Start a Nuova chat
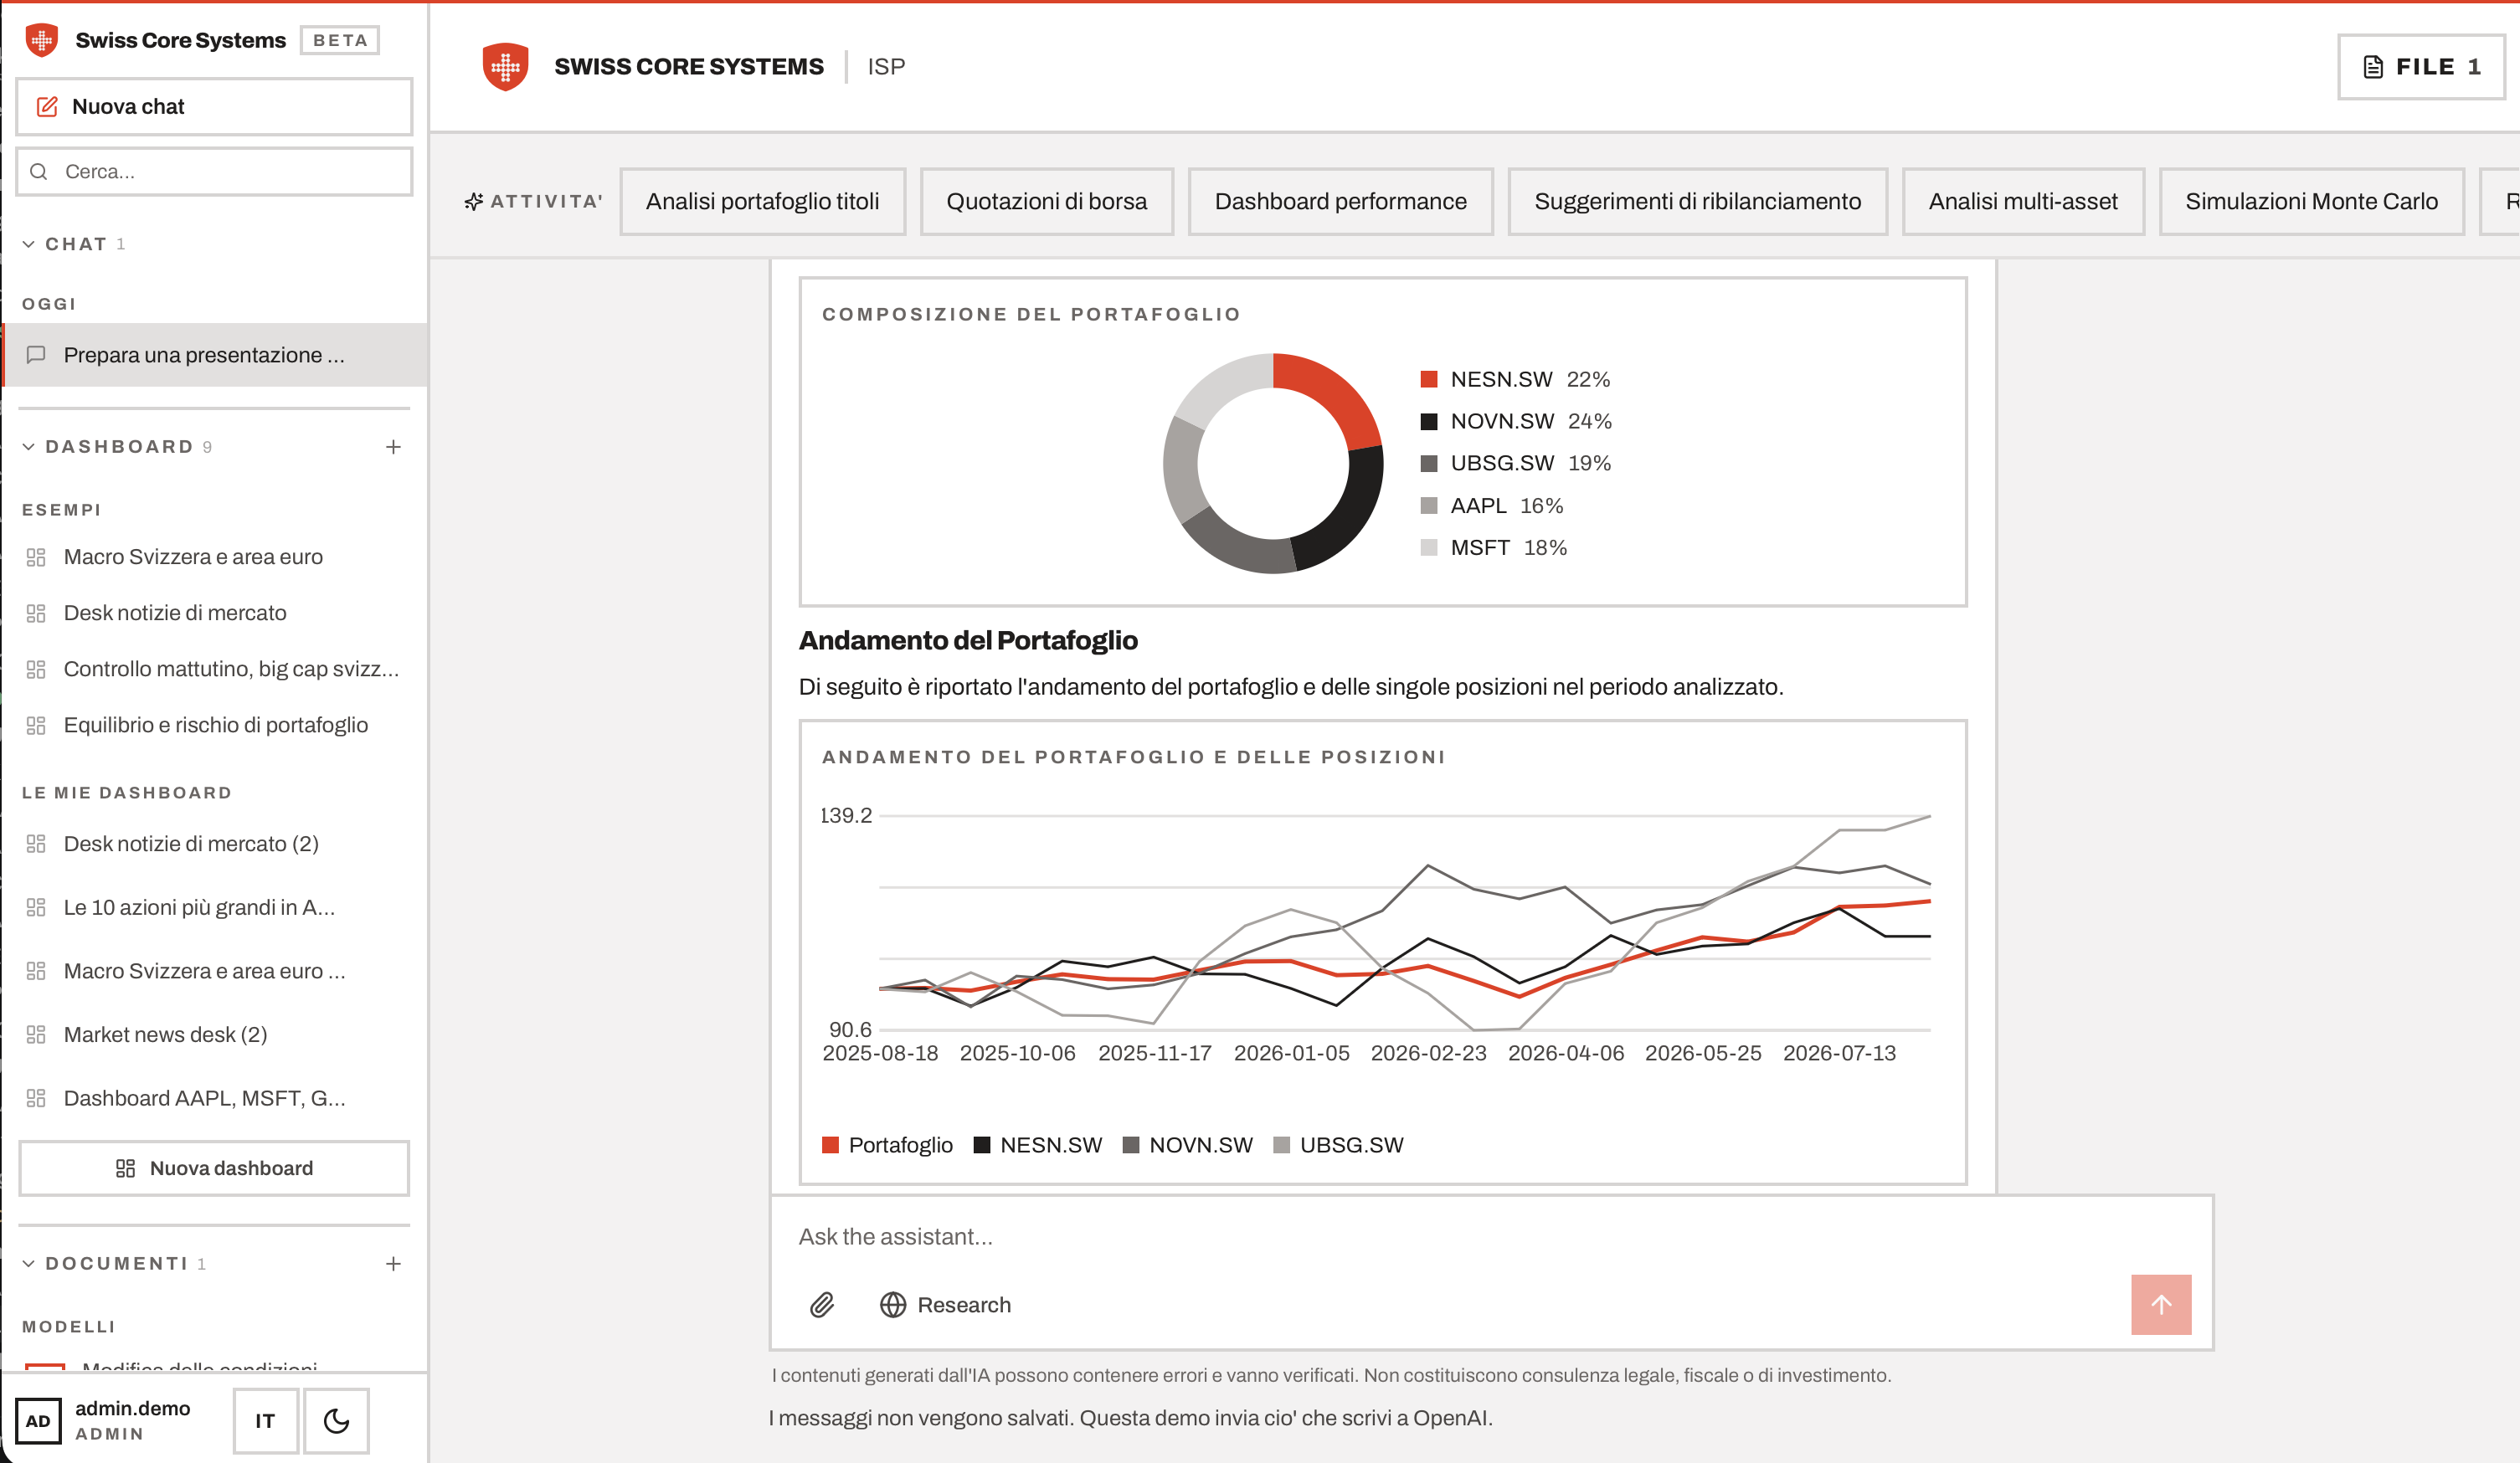 pos(214,106)
